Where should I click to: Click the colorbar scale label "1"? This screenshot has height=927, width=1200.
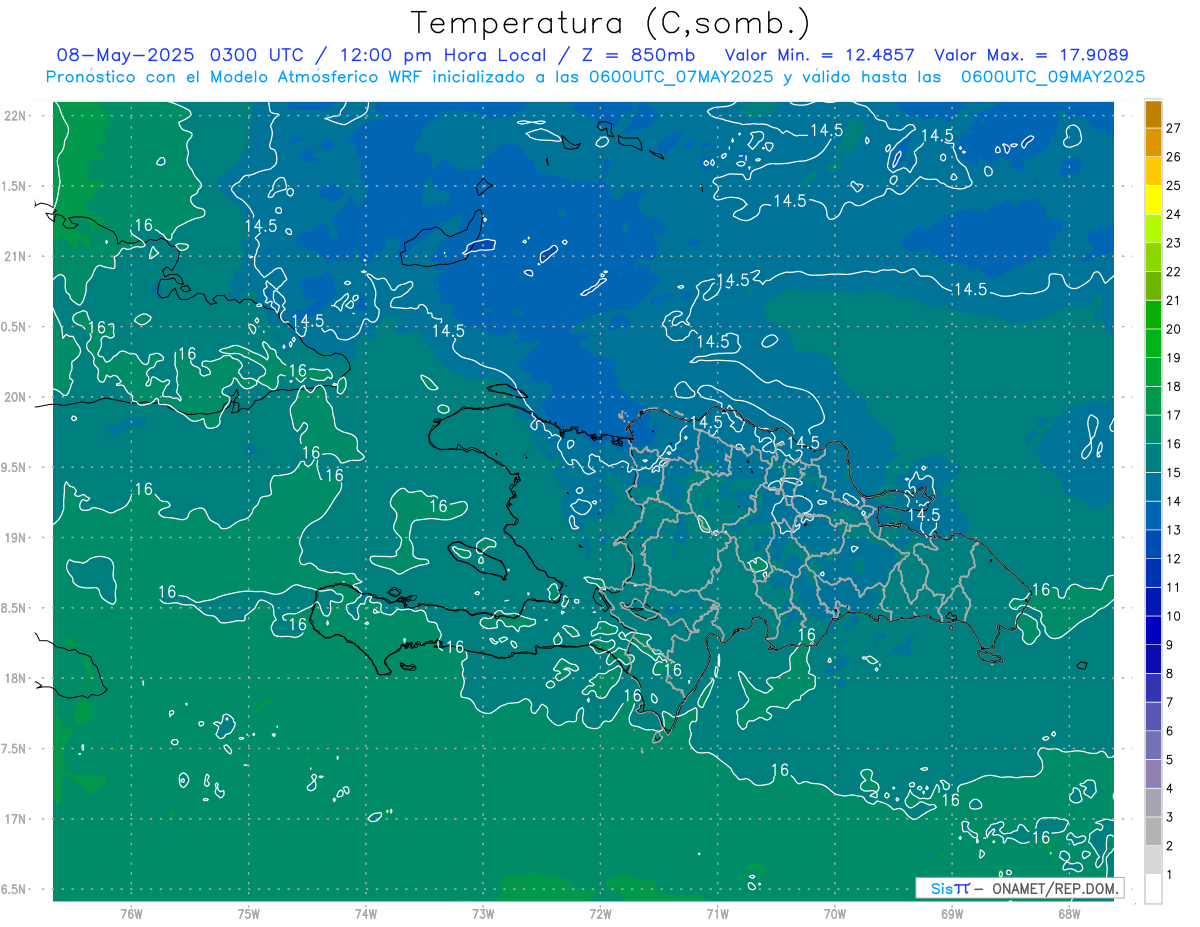click(1170, 874)
